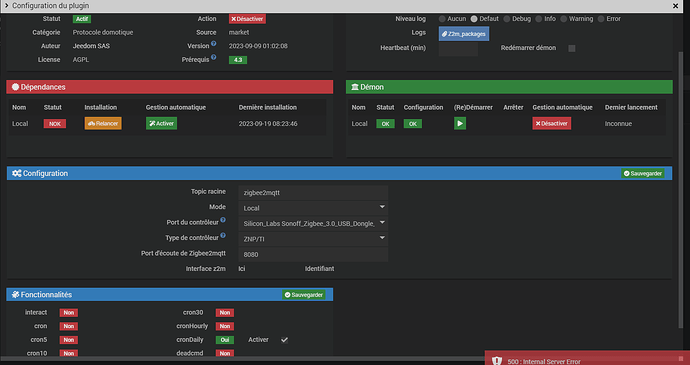Viewport: 690px width, 365px height.
Task: Click the NOK dependency status badge
Action: click(x=55, y=124)
